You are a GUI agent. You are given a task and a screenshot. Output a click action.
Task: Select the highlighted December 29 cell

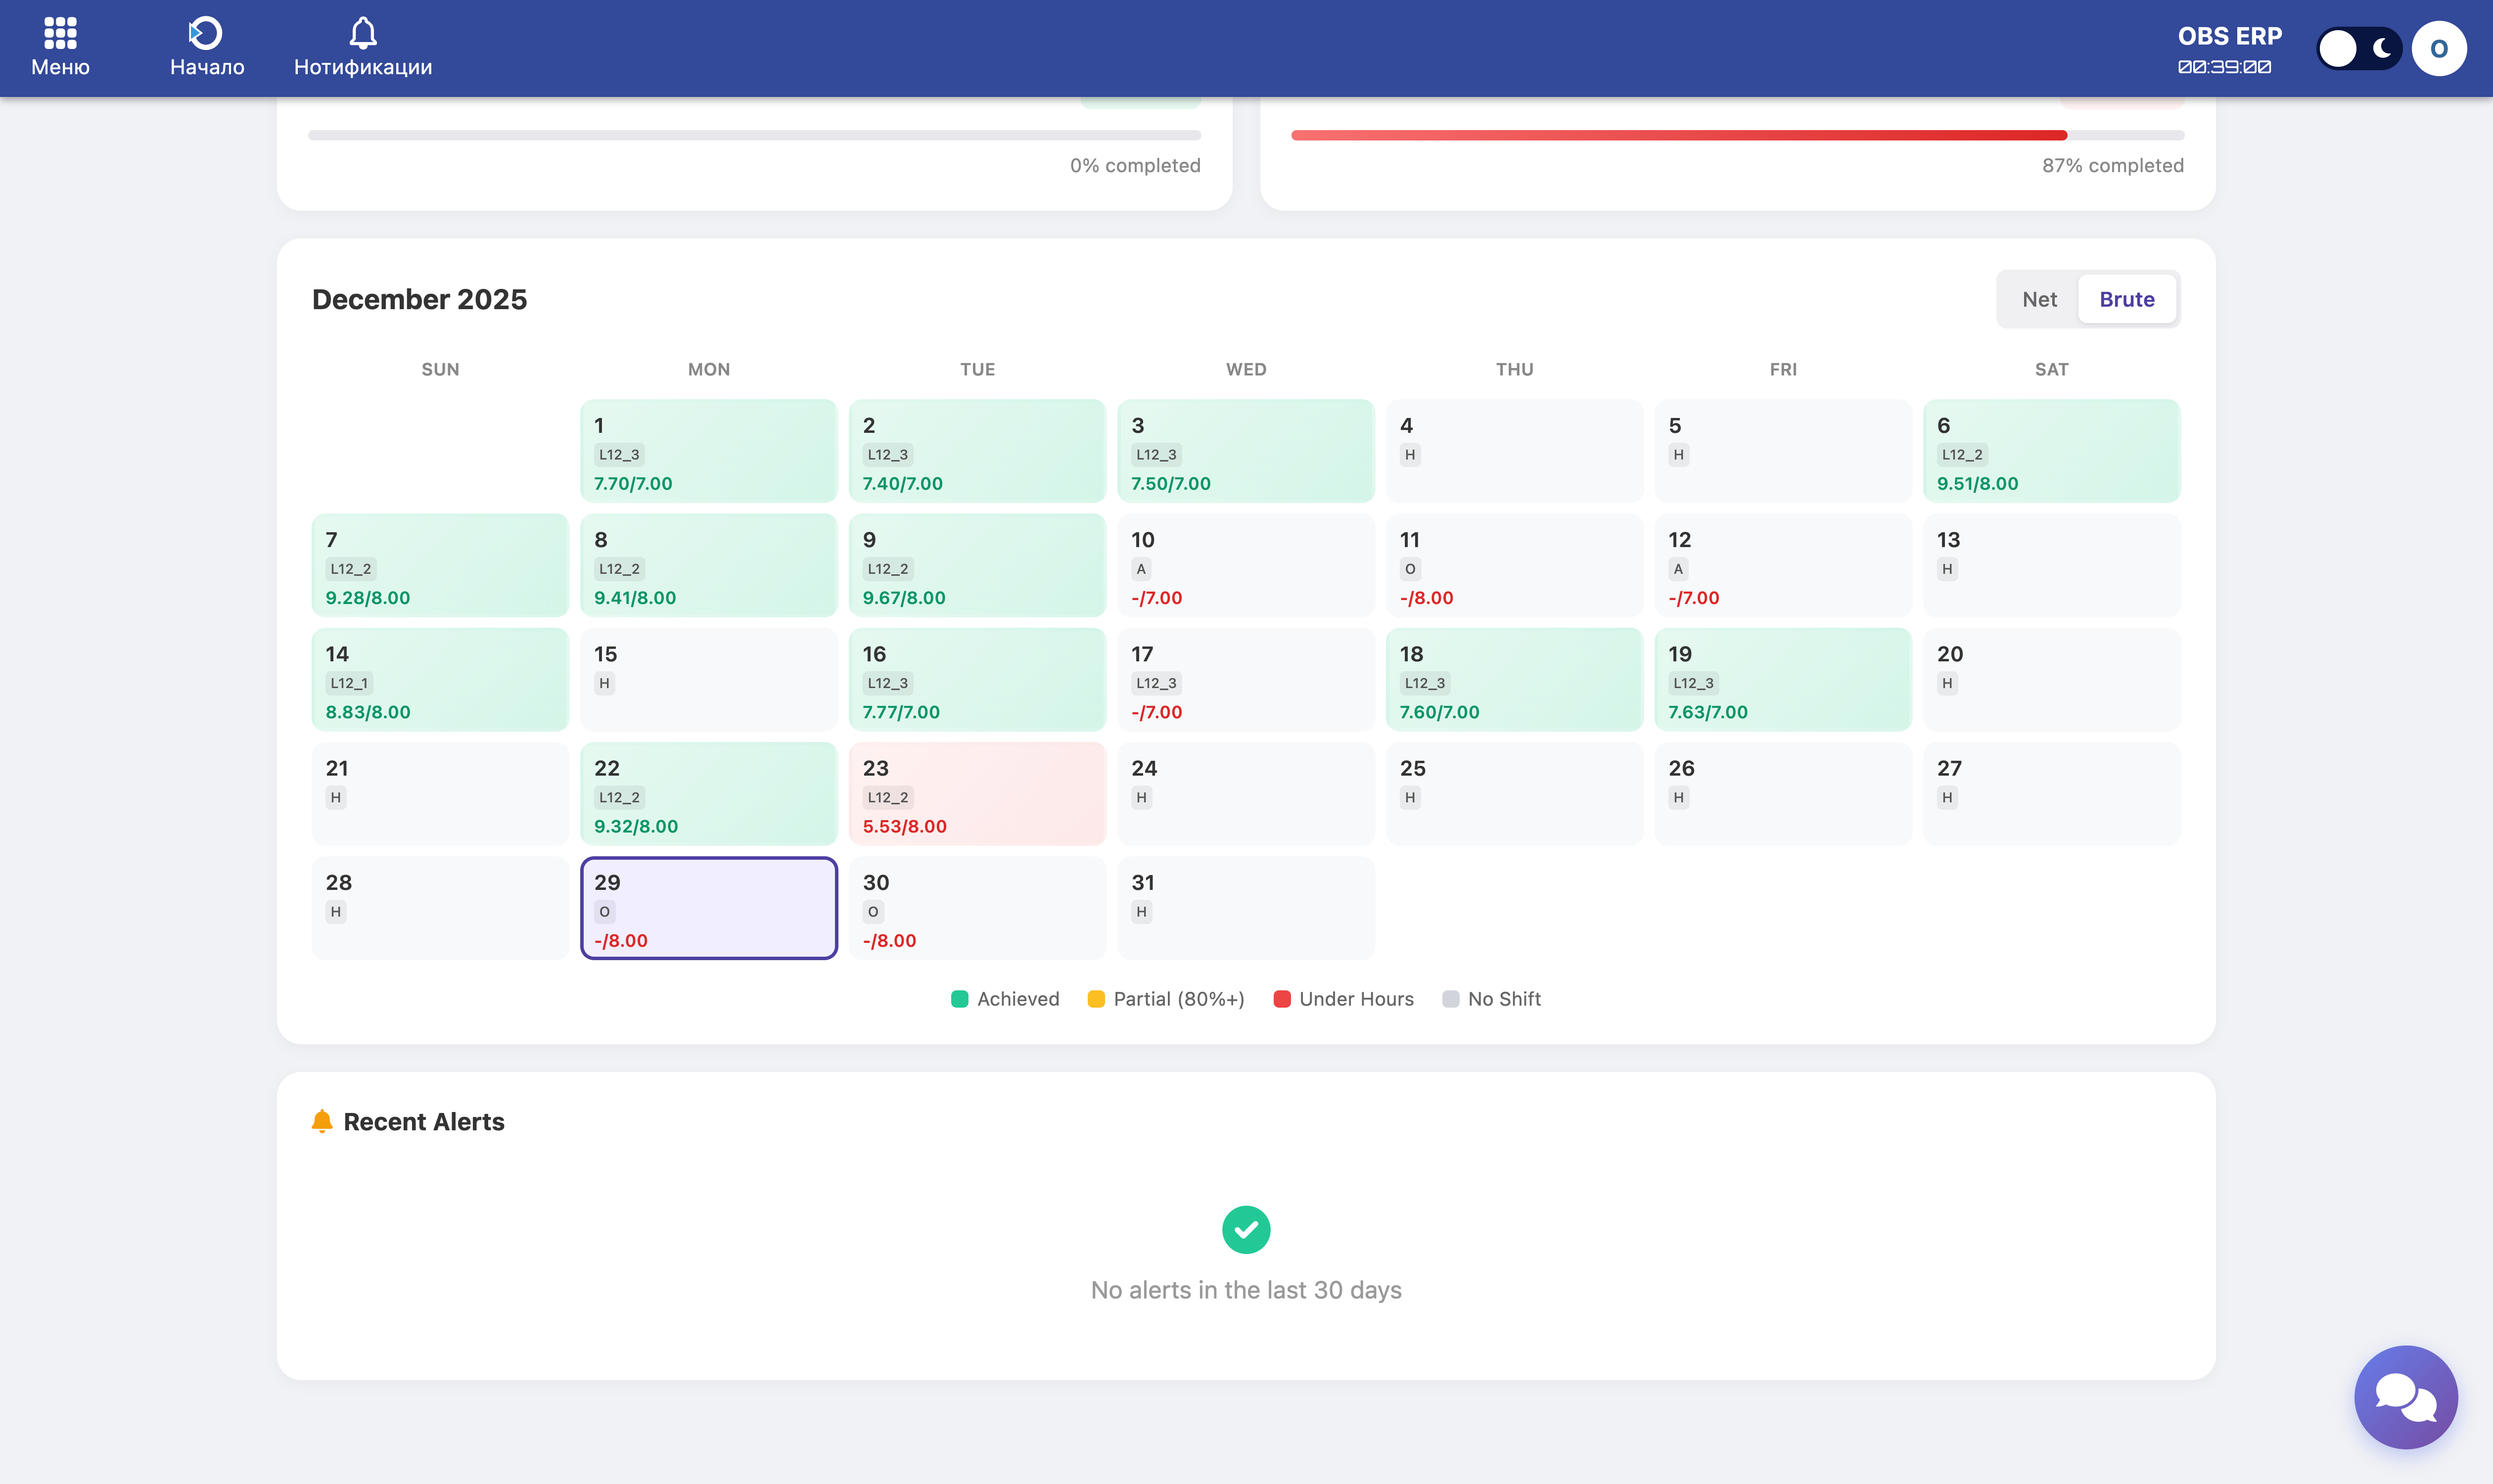[709, 908]
